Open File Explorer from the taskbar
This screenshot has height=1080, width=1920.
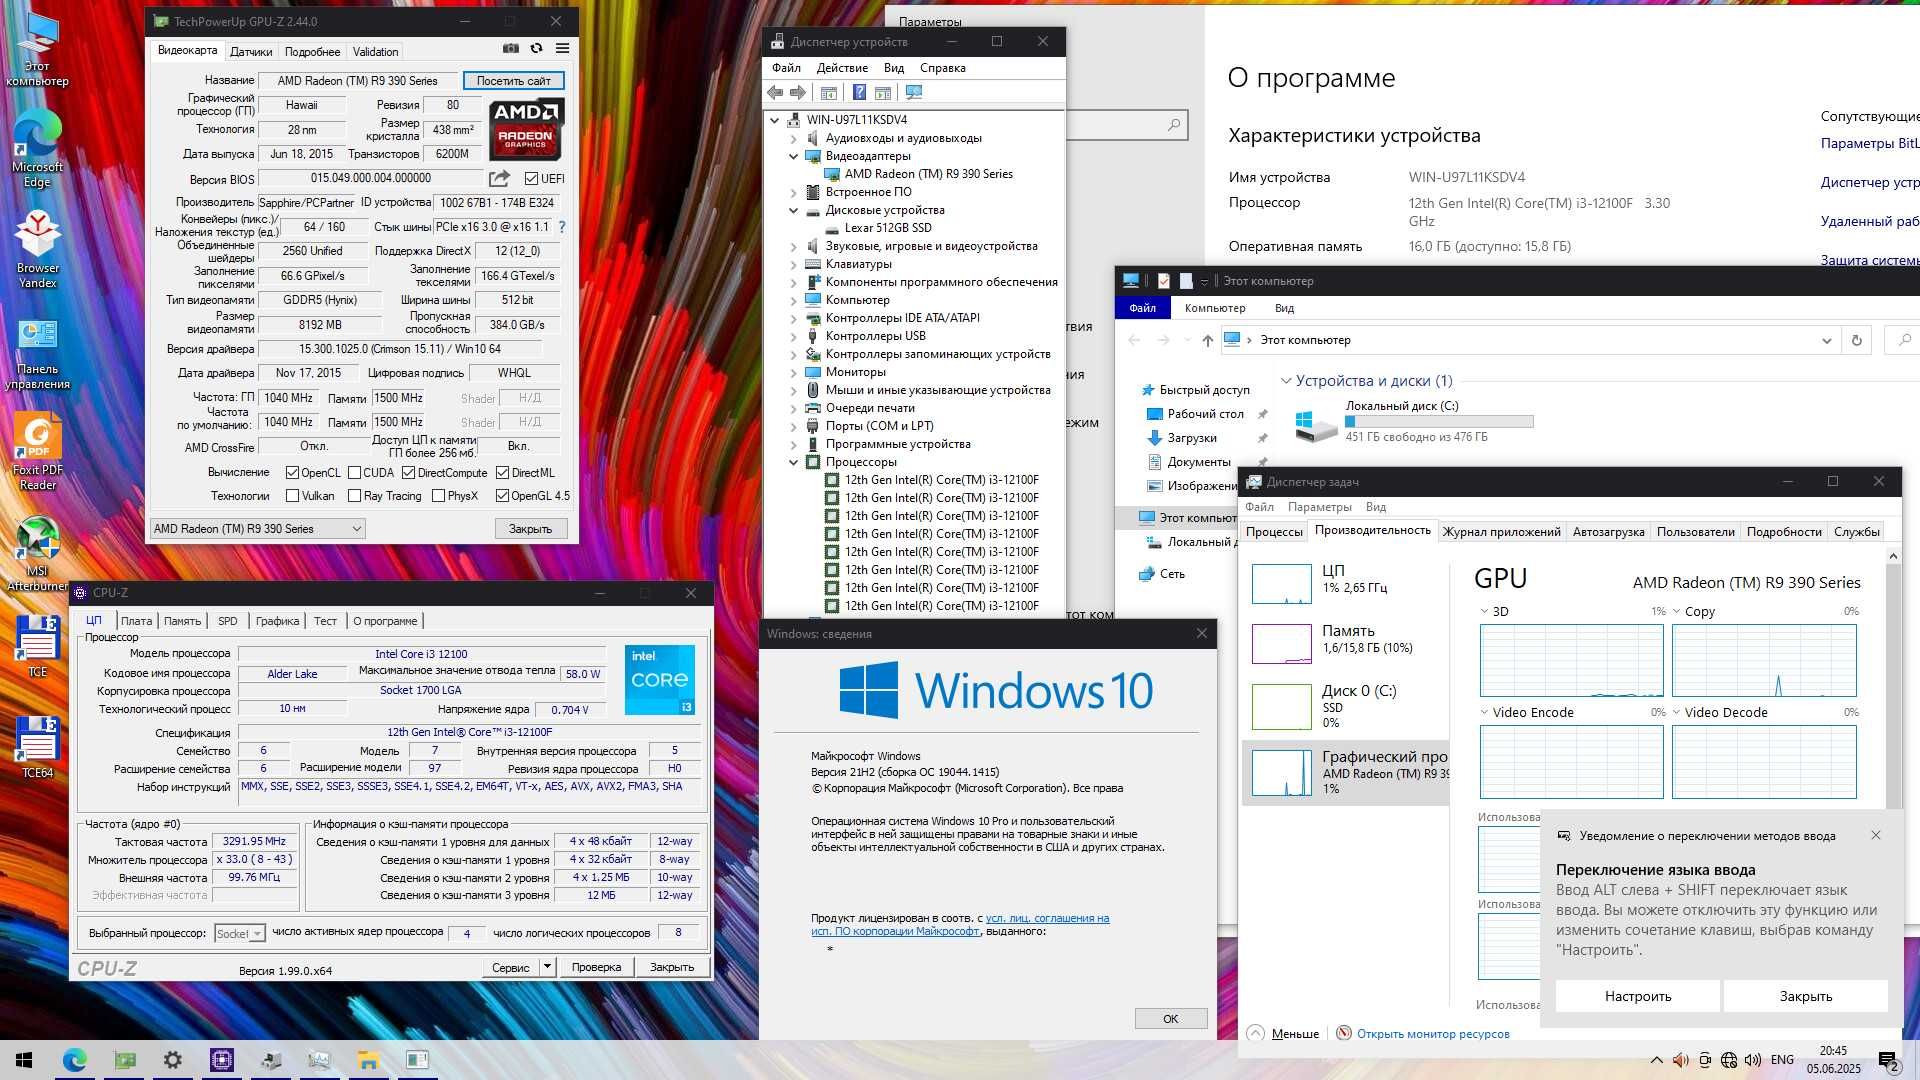(x=368, y=1060)
